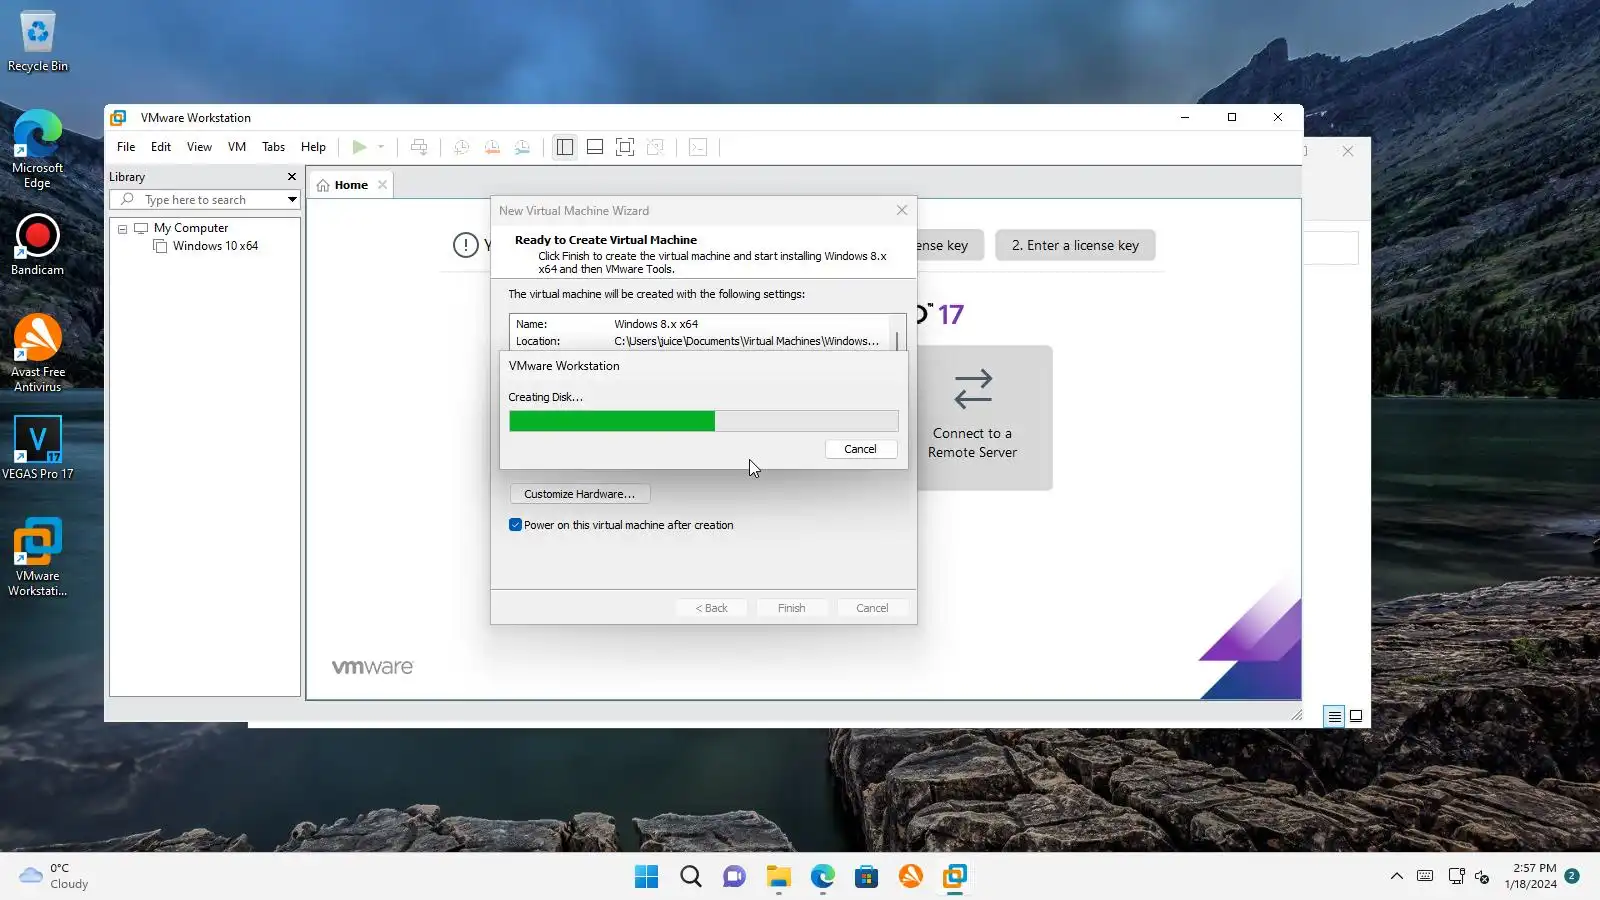
Task: Click the Send Ctrl+Alt+Del toolbar icon
Action: pos(419,147)
